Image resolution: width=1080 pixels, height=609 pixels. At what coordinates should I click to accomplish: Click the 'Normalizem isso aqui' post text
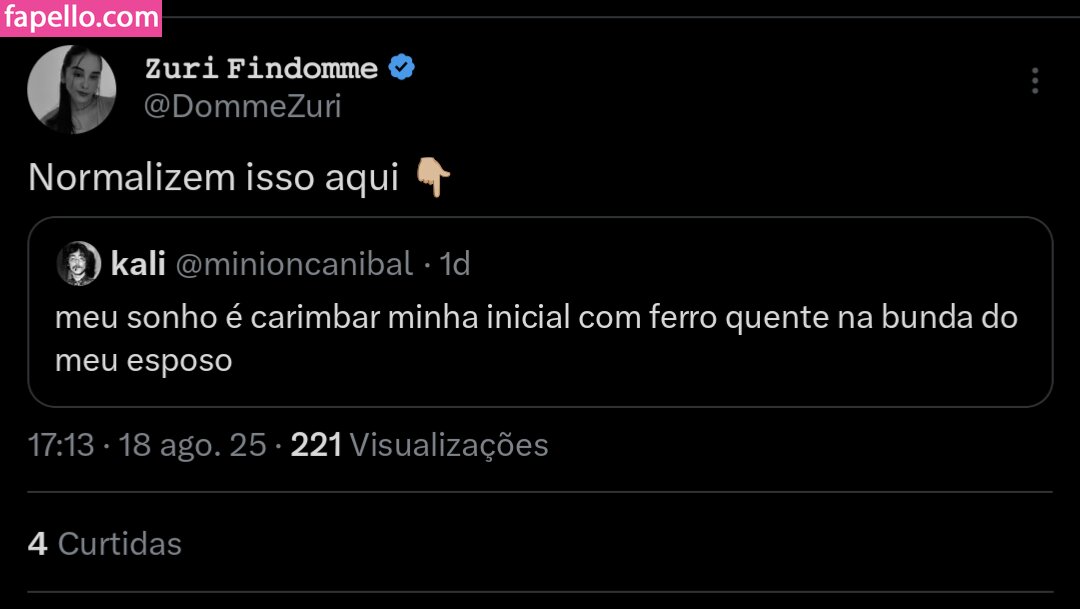pyautogui.click(x=213, y=178)
